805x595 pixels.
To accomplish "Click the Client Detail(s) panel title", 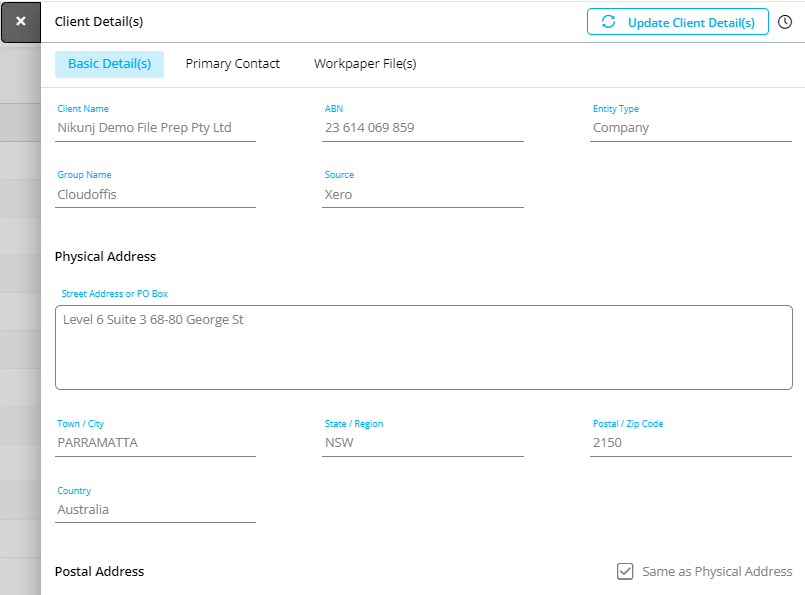I will point(99,22).
